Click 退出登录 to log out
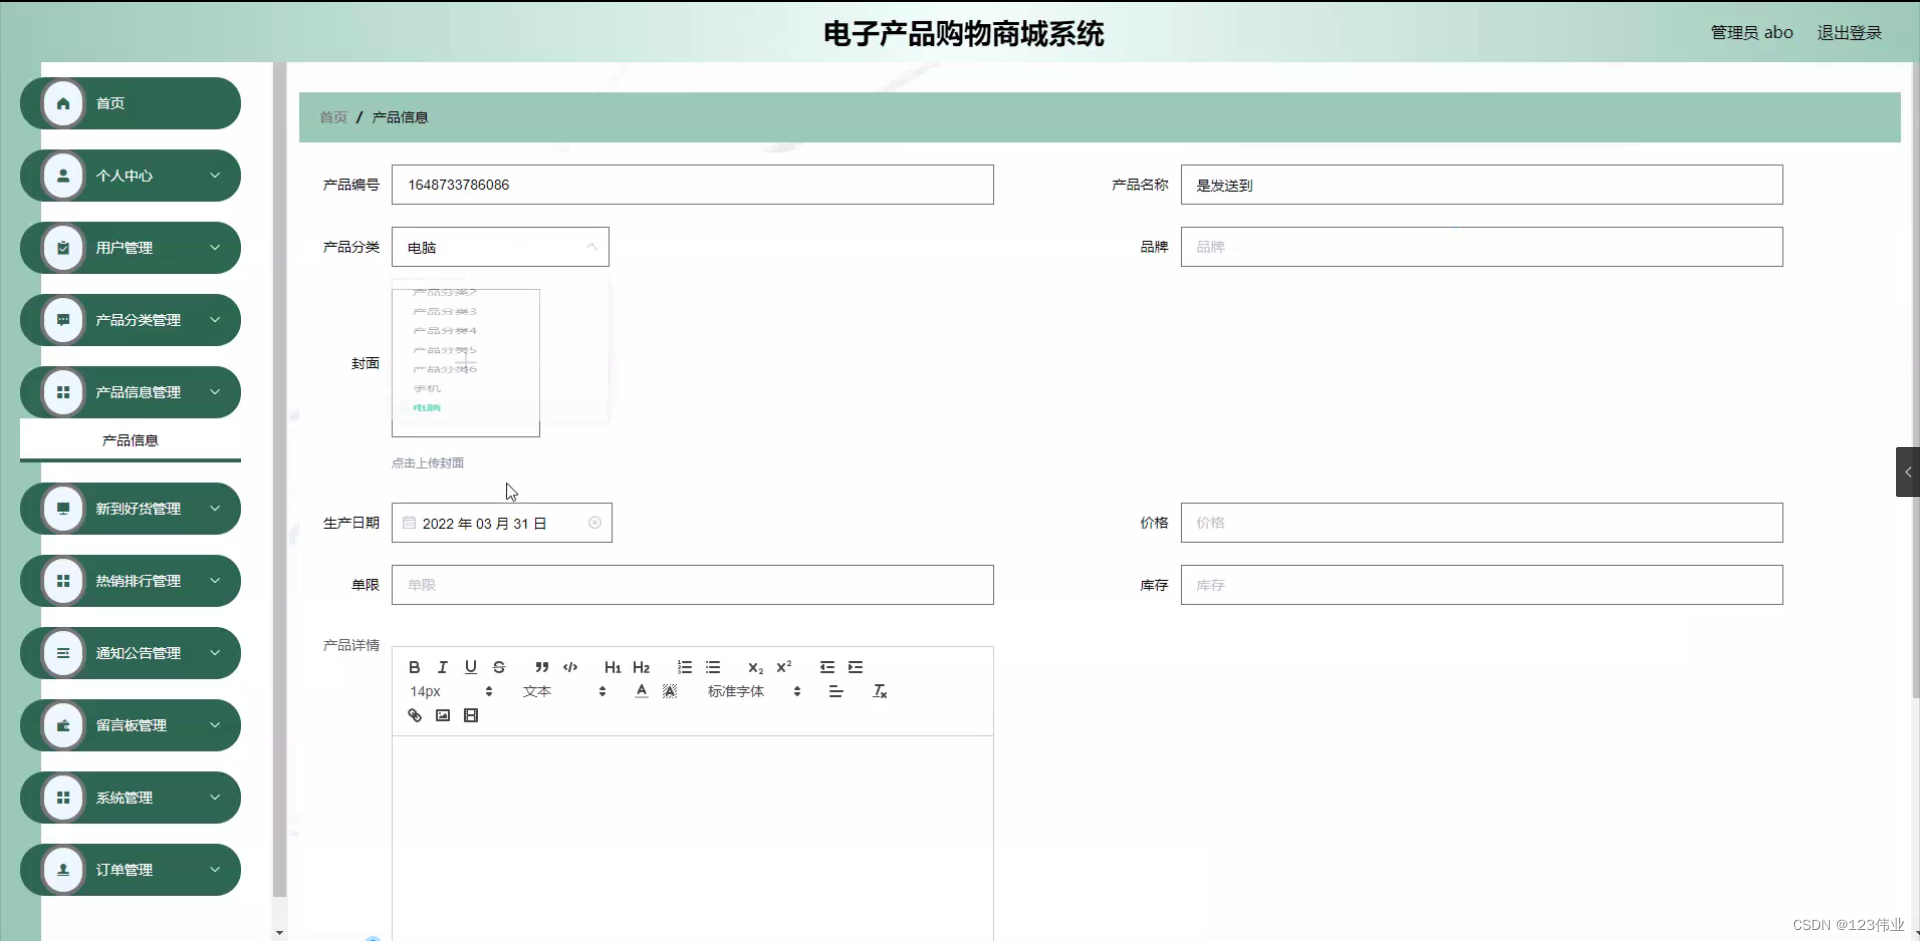 coord(1849,32)
